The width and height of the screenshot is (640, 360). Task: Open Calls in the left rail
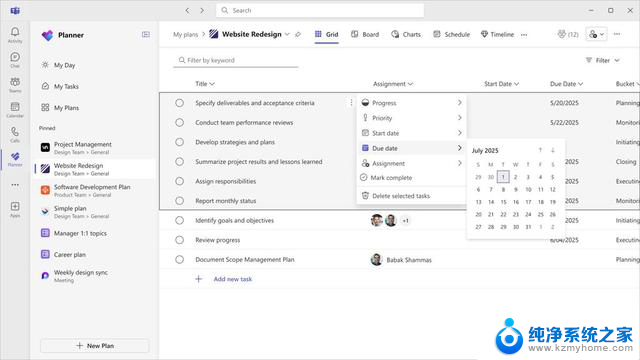pos(15,135)
